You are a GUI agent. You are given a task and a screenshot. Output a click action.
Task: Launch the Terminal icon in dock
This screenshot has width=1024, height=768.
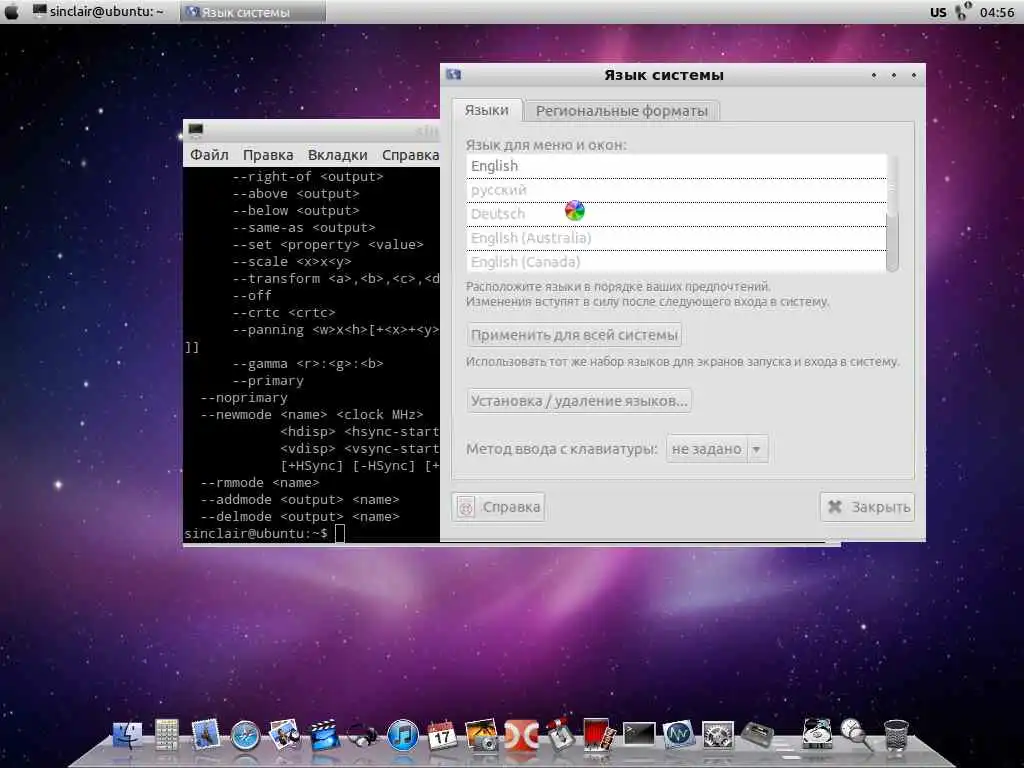point(639,735)
